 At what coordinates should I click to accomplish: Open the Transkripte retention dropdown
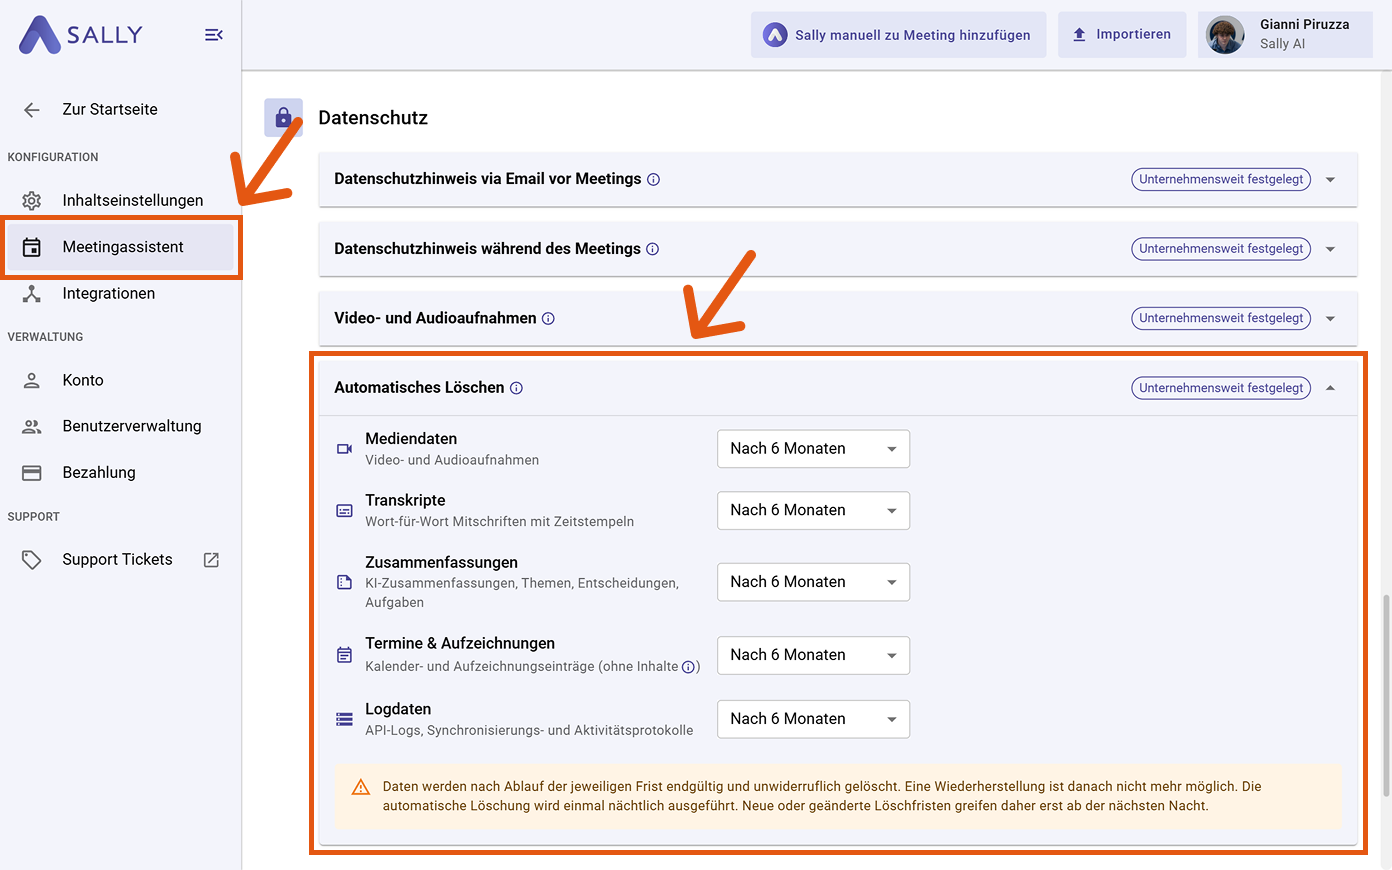click(813, 511)
